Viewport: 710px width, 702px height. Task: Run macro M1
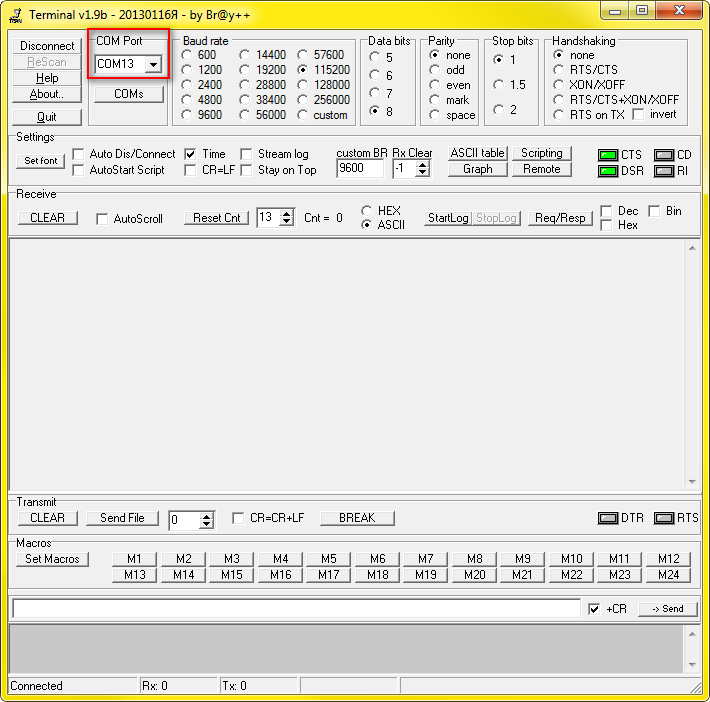coord(134,559)
